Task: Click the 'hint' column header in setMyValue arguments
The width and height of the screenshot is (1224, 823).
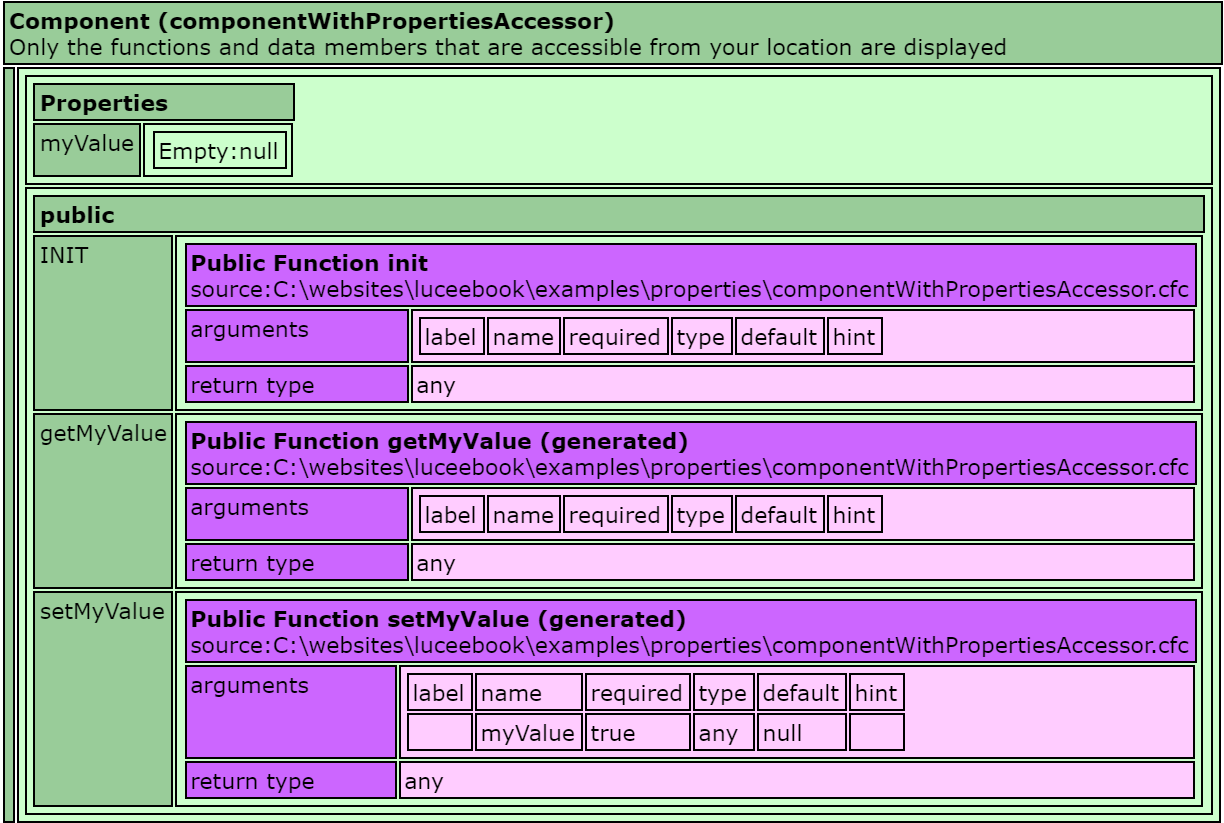Action: point(876,693)
